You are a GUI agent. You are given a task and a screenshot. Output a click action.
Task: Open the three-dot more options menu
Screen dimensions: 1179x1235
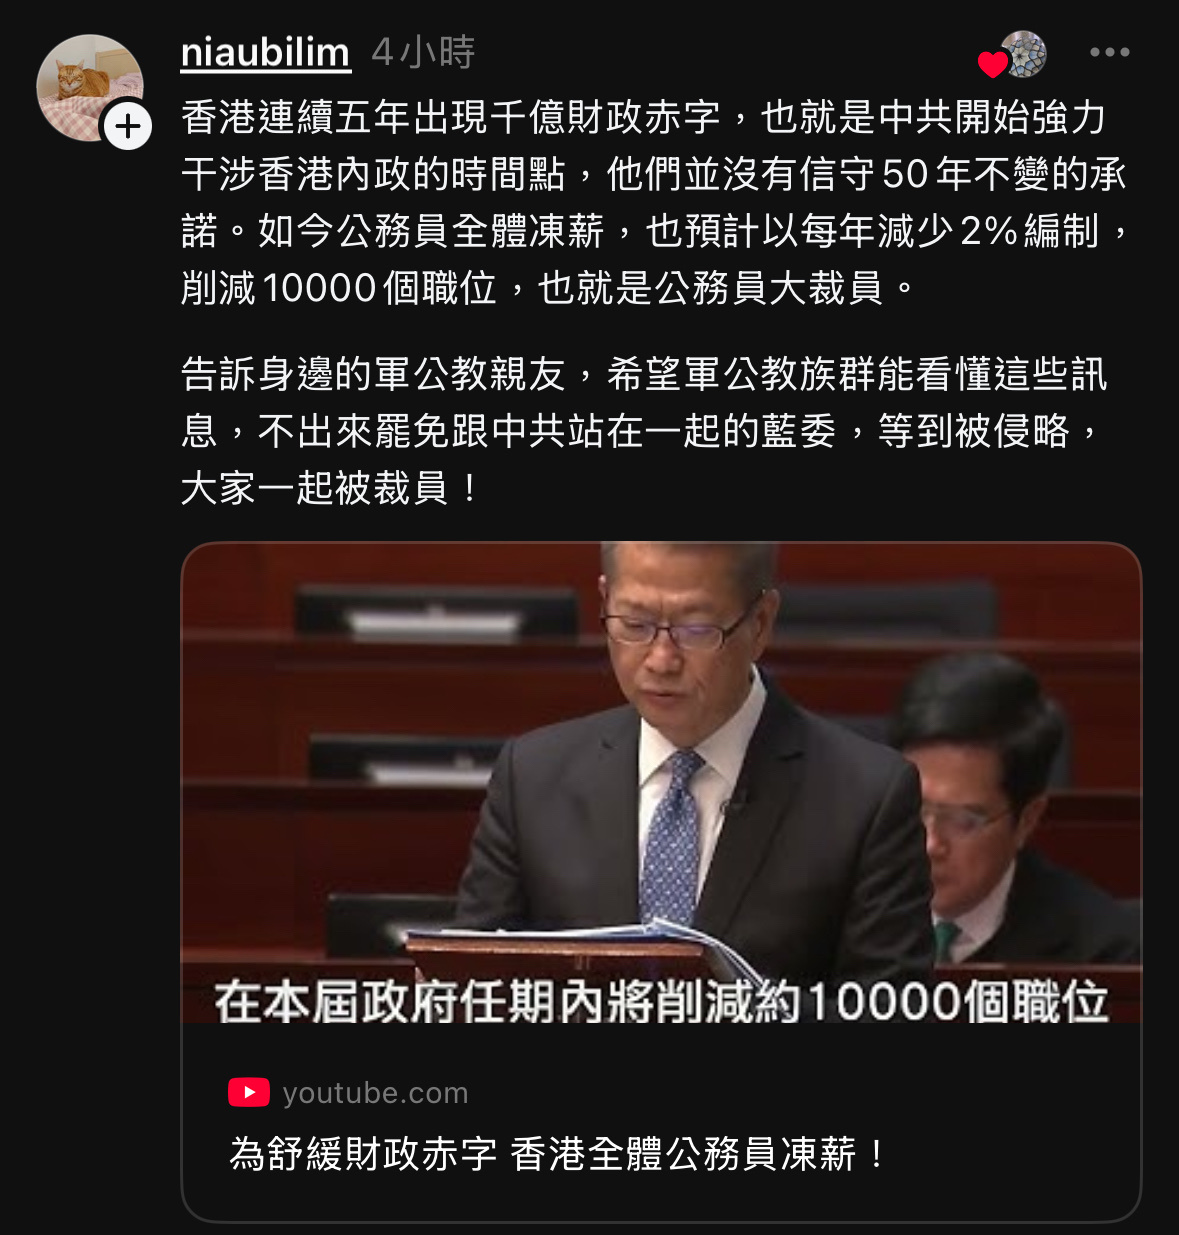click(1109, 52)
